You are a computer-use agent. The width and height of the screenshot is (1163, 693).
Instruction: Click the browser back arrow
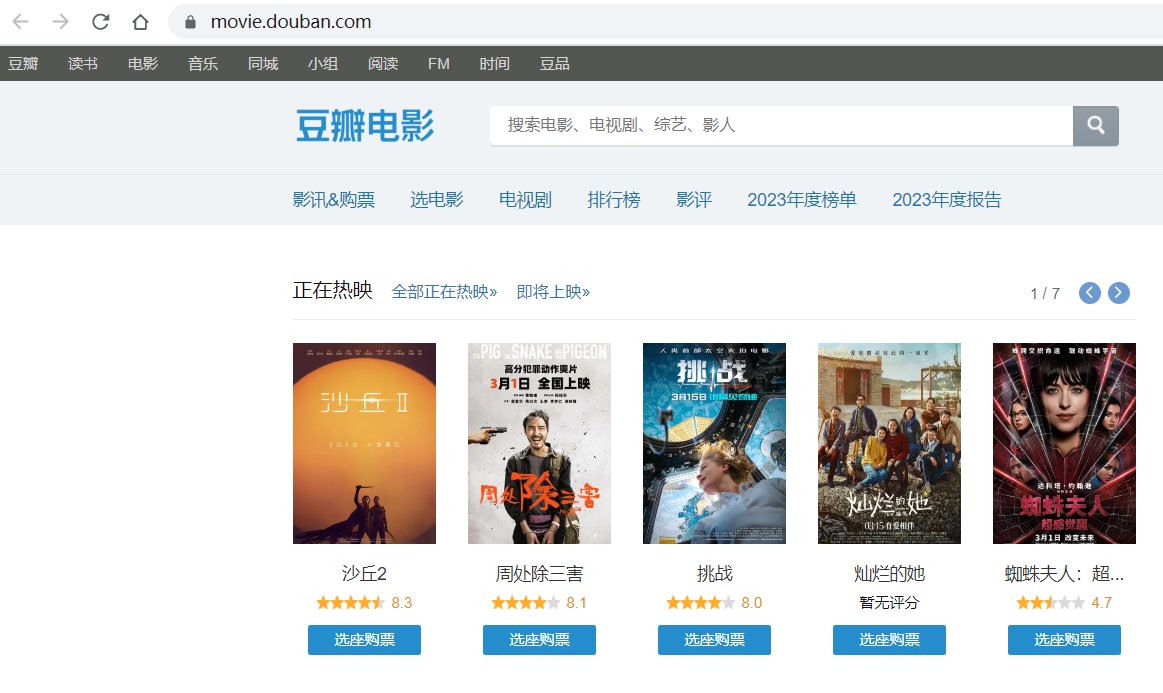[x=21, y=22]
